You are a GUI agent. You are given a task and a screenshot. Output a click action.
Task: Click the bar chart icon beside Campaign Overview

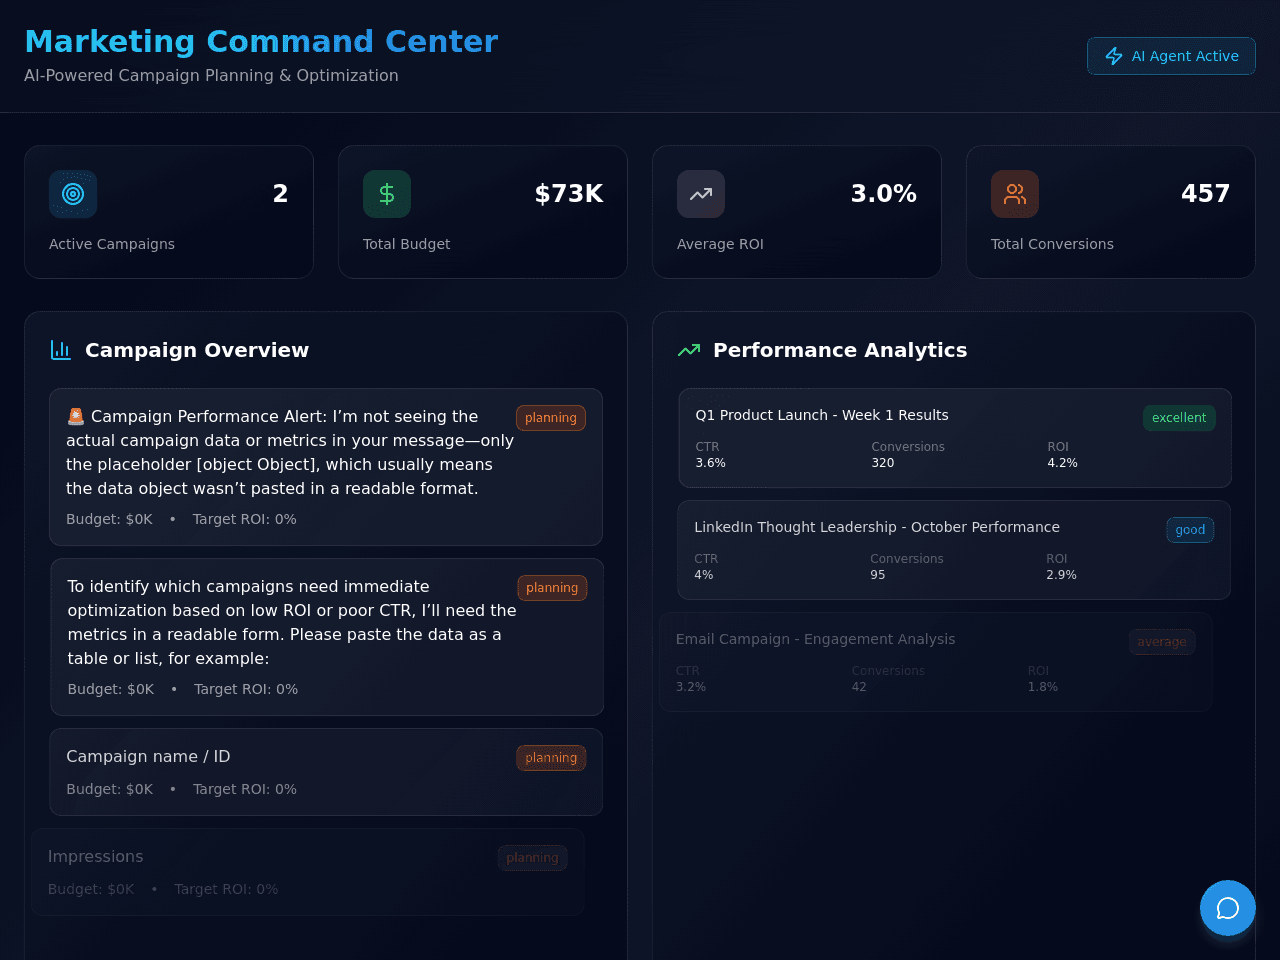pyautogui.click(x=61, y=350)
